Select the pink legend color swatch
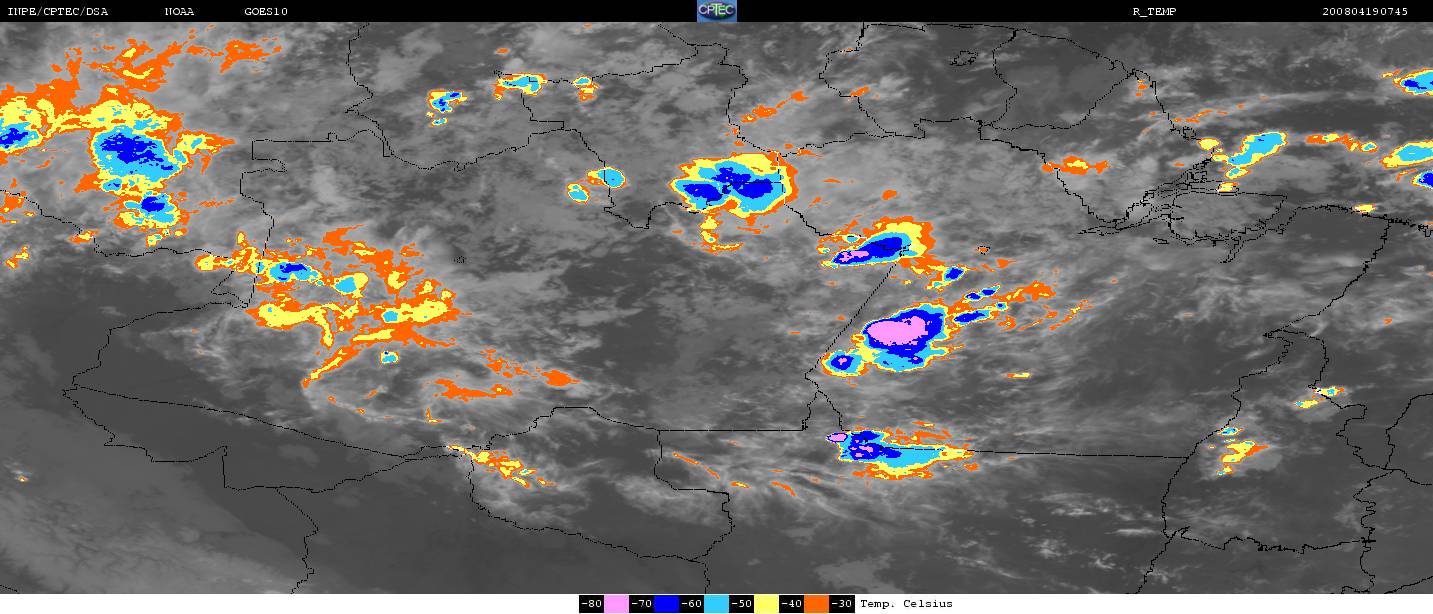Screen dimensions: 1433x614 616,604
